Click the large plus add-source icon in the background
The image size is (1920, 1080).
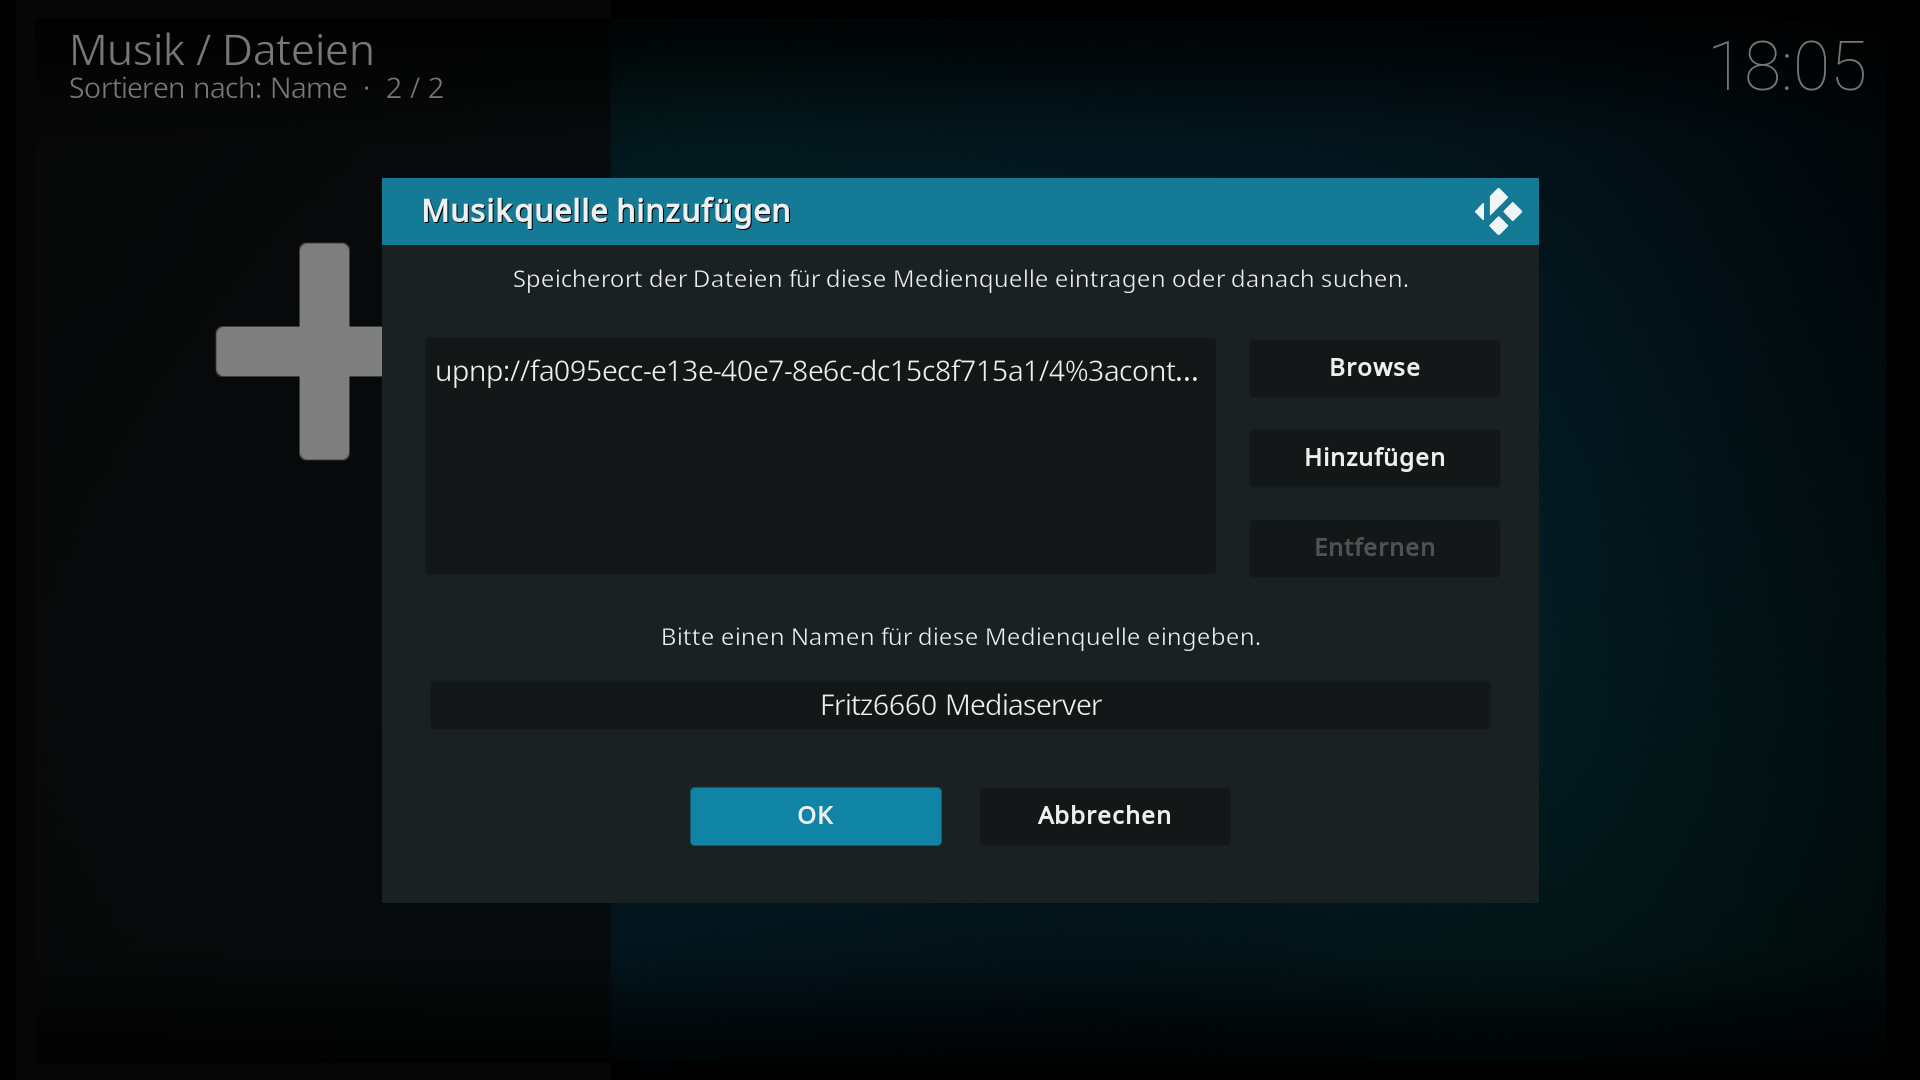[x=299, y=351]
